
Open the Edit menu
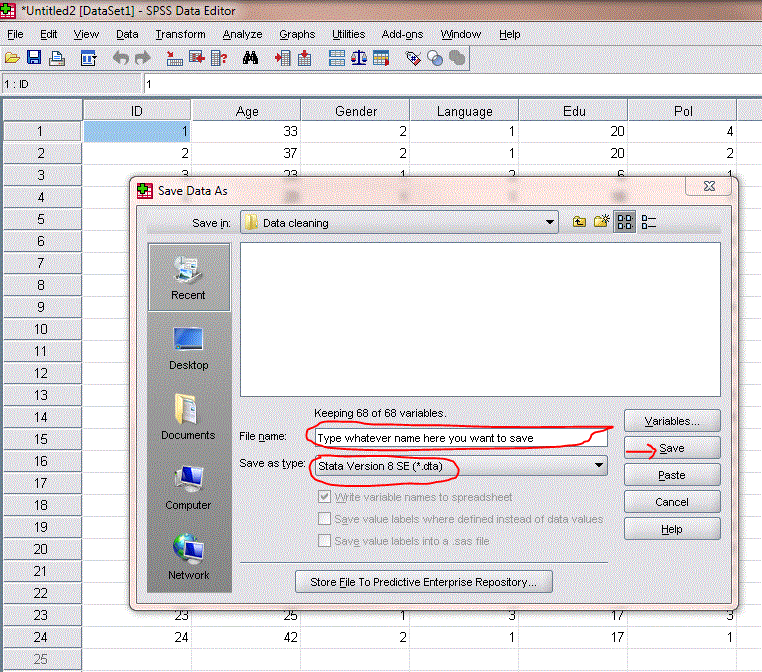pos(48,34)
